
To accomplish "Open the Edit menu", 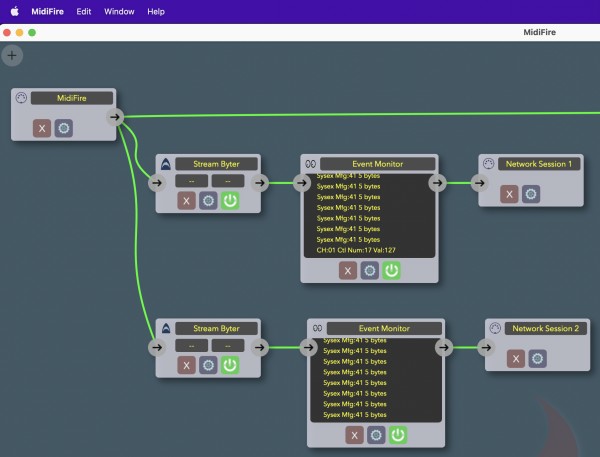I will pos(83,11).
